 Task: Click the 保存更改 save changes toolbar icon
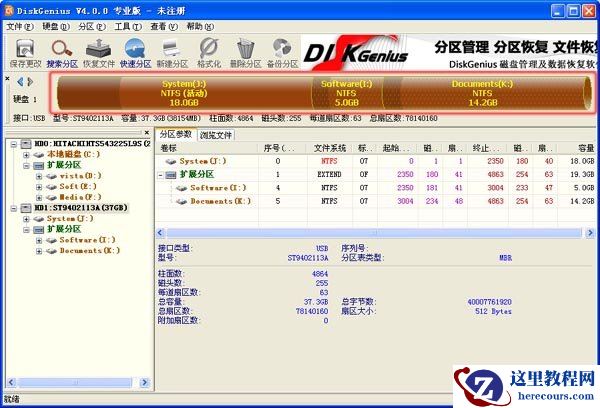(x=25, y=53)
